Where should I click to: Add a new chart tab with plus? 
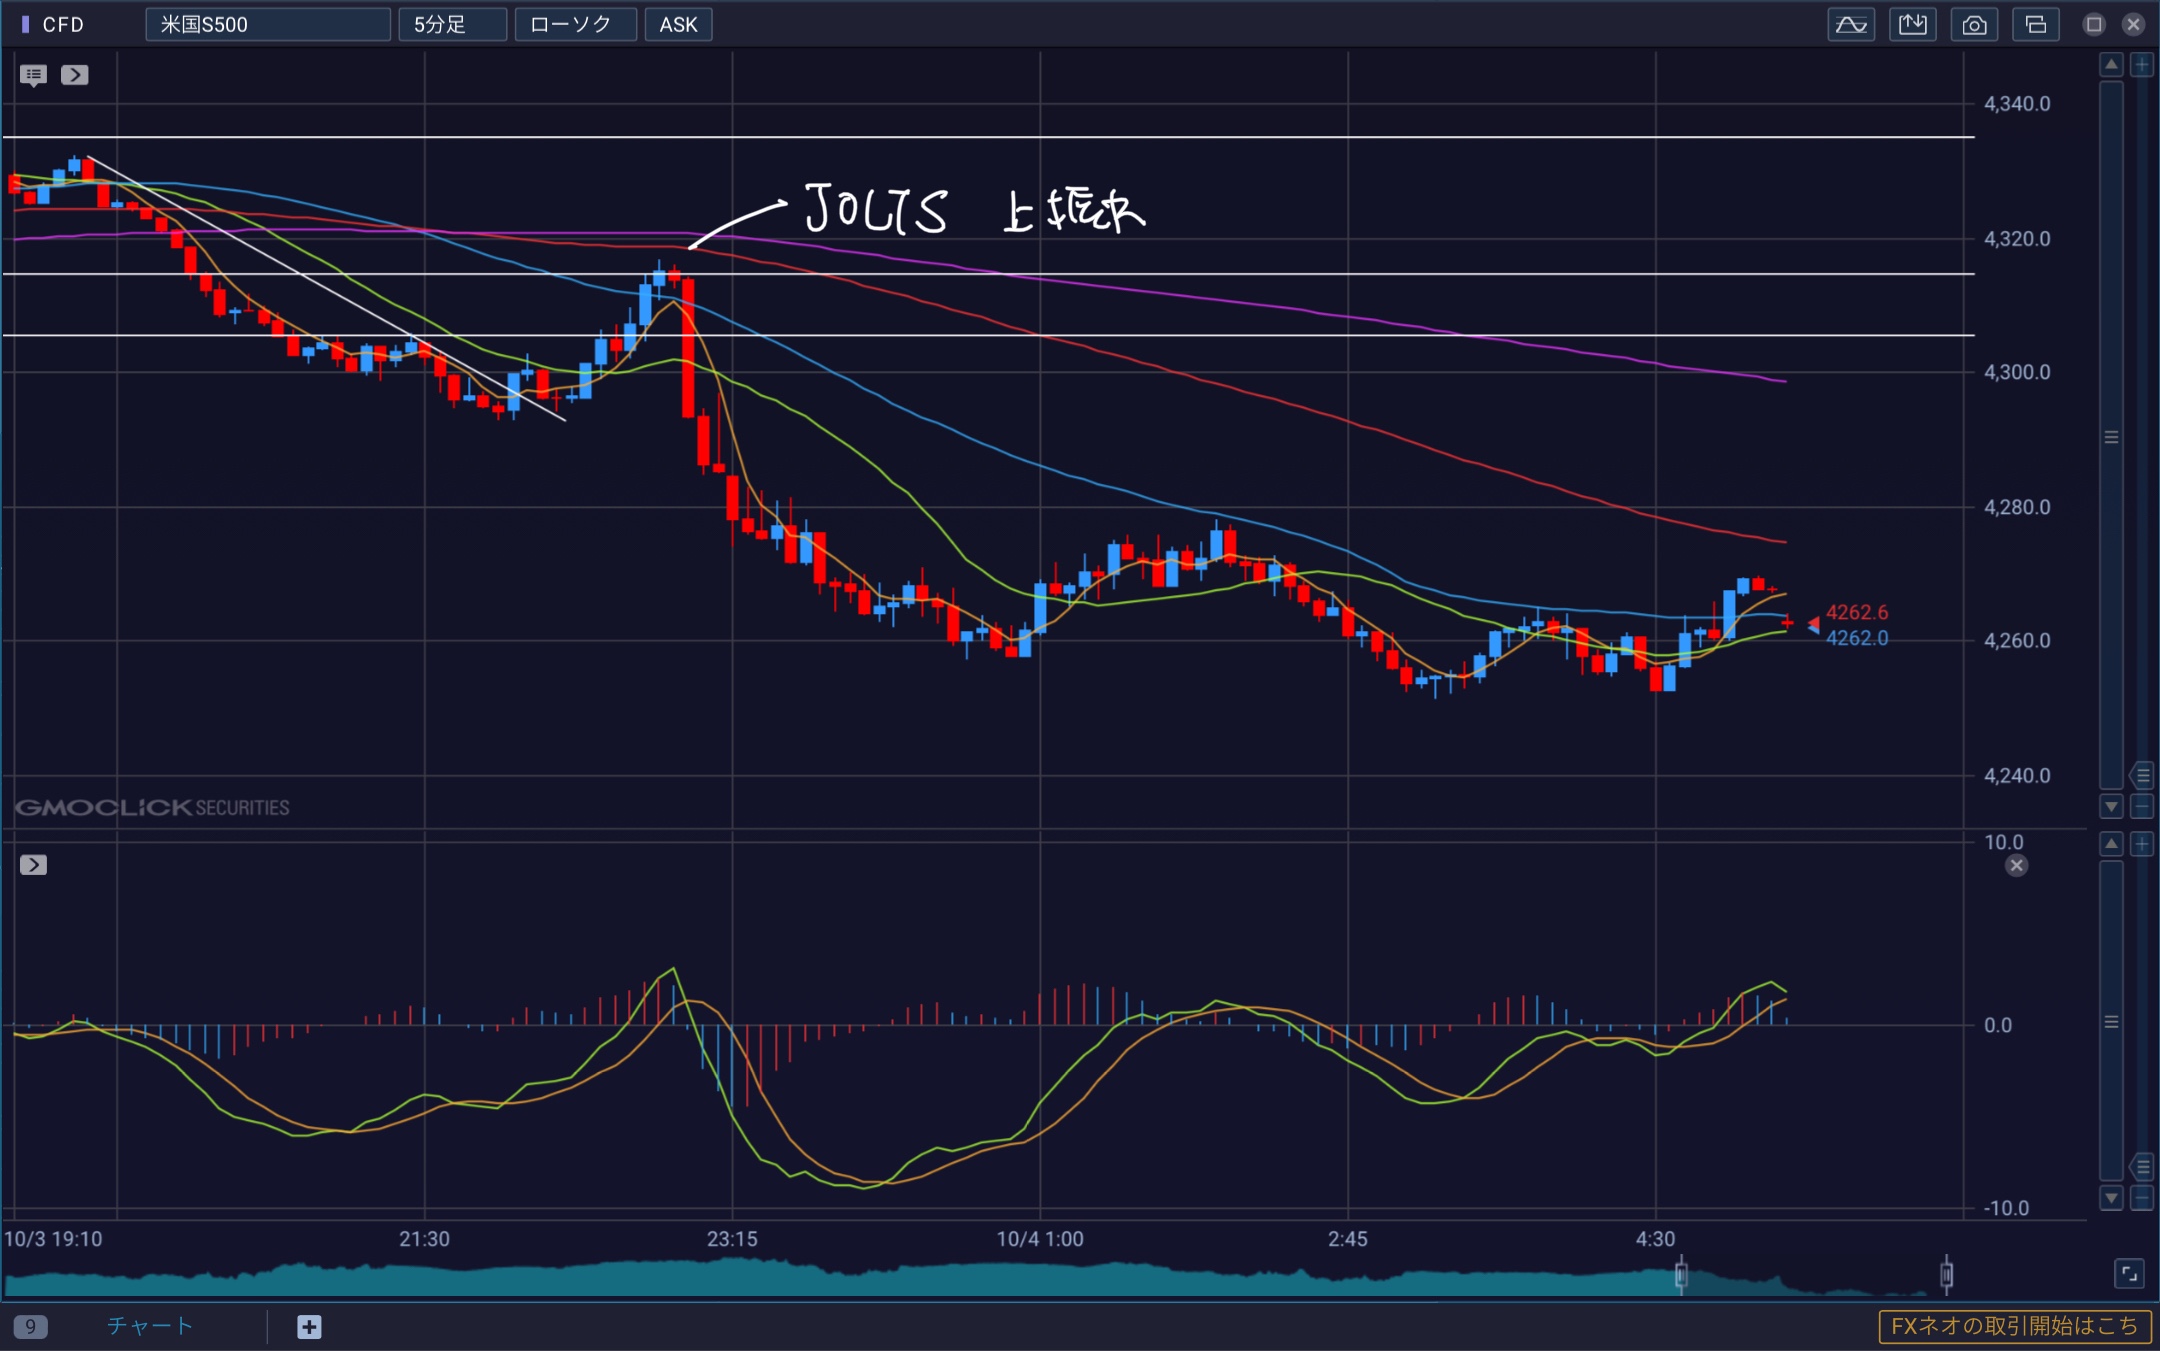coord(309,1327)
